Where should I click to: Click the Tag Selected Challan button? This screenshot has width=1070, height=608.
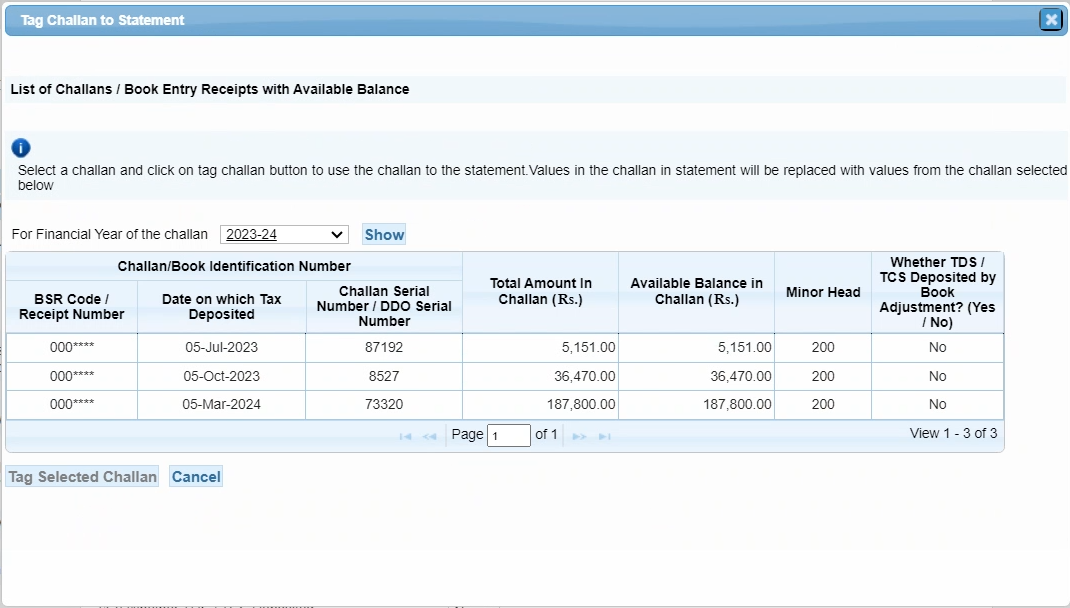coord(82,477)
